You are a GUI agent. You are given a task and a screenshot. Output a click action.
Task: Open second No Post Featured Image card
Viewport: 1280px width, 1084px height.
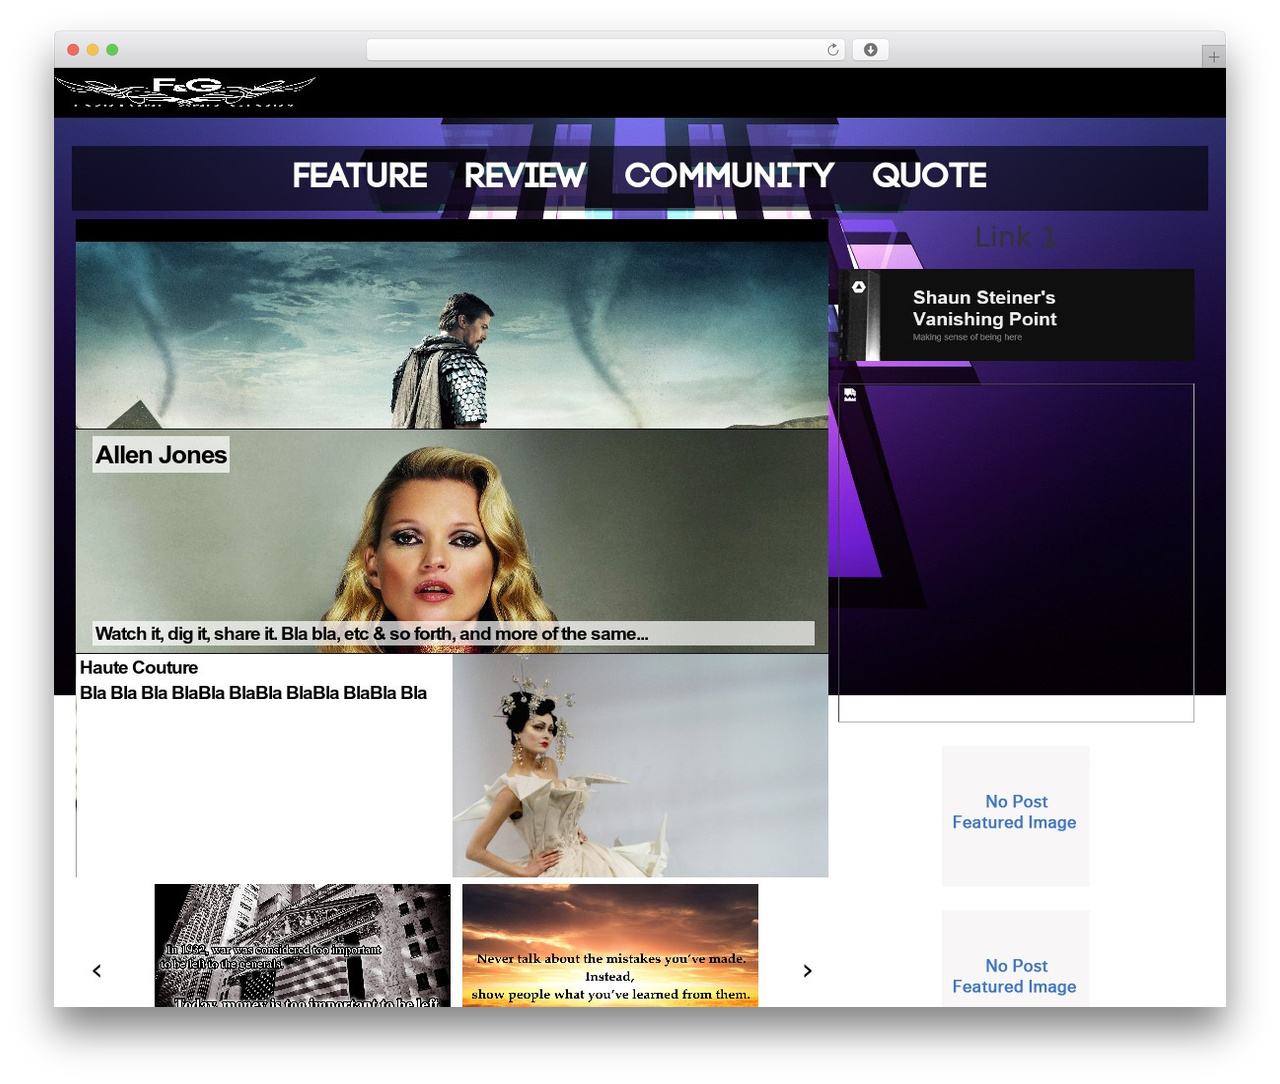point(1015,959)
